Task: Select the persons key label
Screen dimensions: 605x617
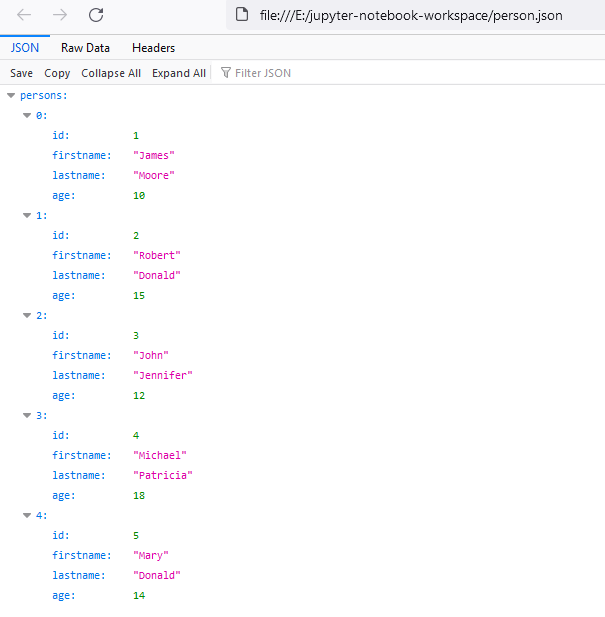Action: [x=44, y=96]
